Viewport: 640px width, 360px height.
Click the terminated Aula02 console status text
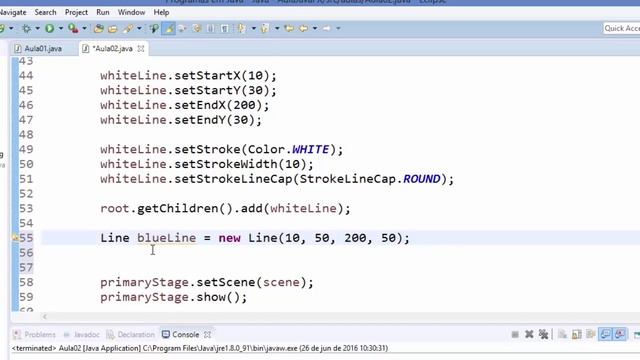click(x=200, y=348)
